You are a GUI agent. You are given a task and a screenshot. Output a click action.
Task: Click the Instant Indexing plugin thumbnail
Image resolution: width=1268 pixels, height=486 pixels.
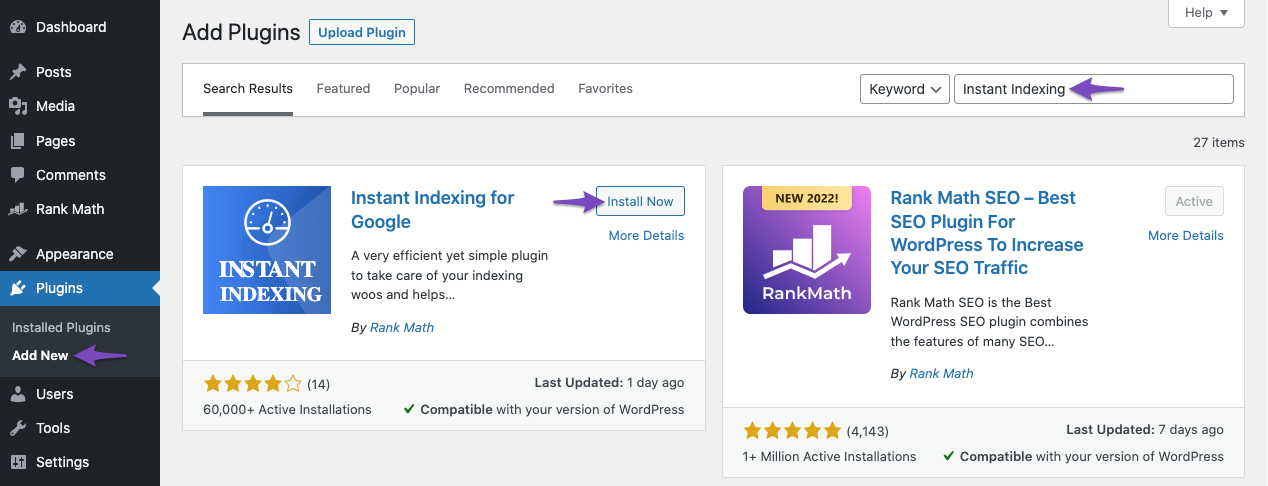pos(267,250)
